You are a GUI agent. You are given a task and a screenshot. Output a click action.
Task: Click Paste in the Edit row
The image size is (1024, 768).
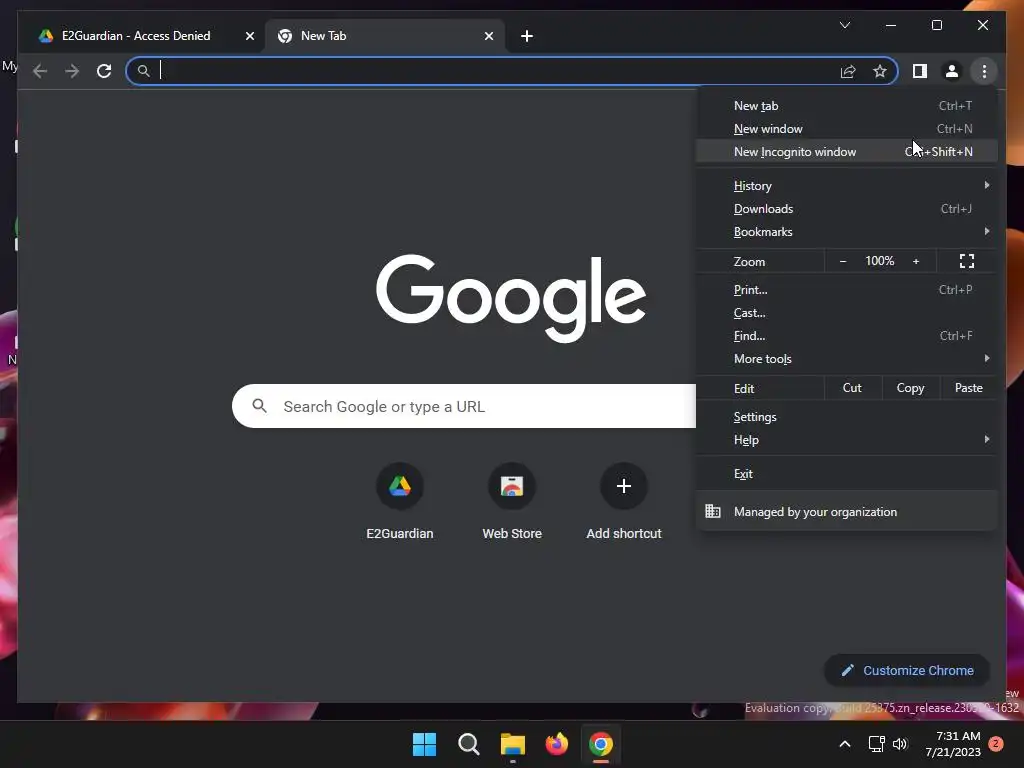(x=968, y=388)
